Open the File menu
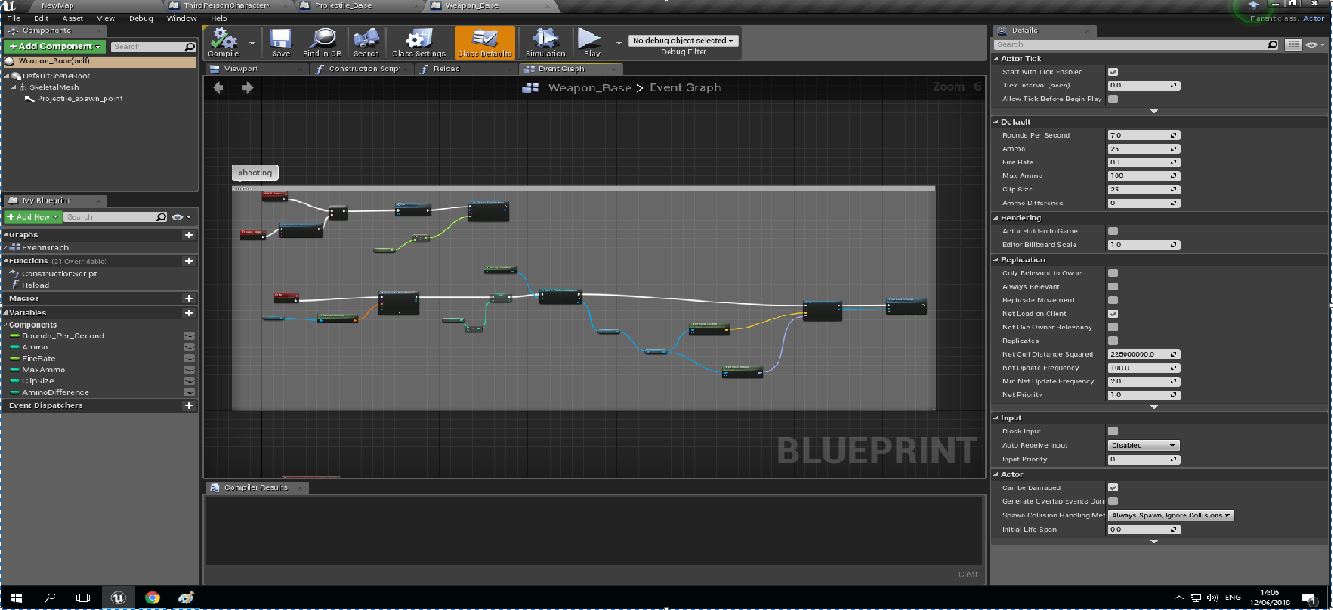 click(x=14, y=18)
